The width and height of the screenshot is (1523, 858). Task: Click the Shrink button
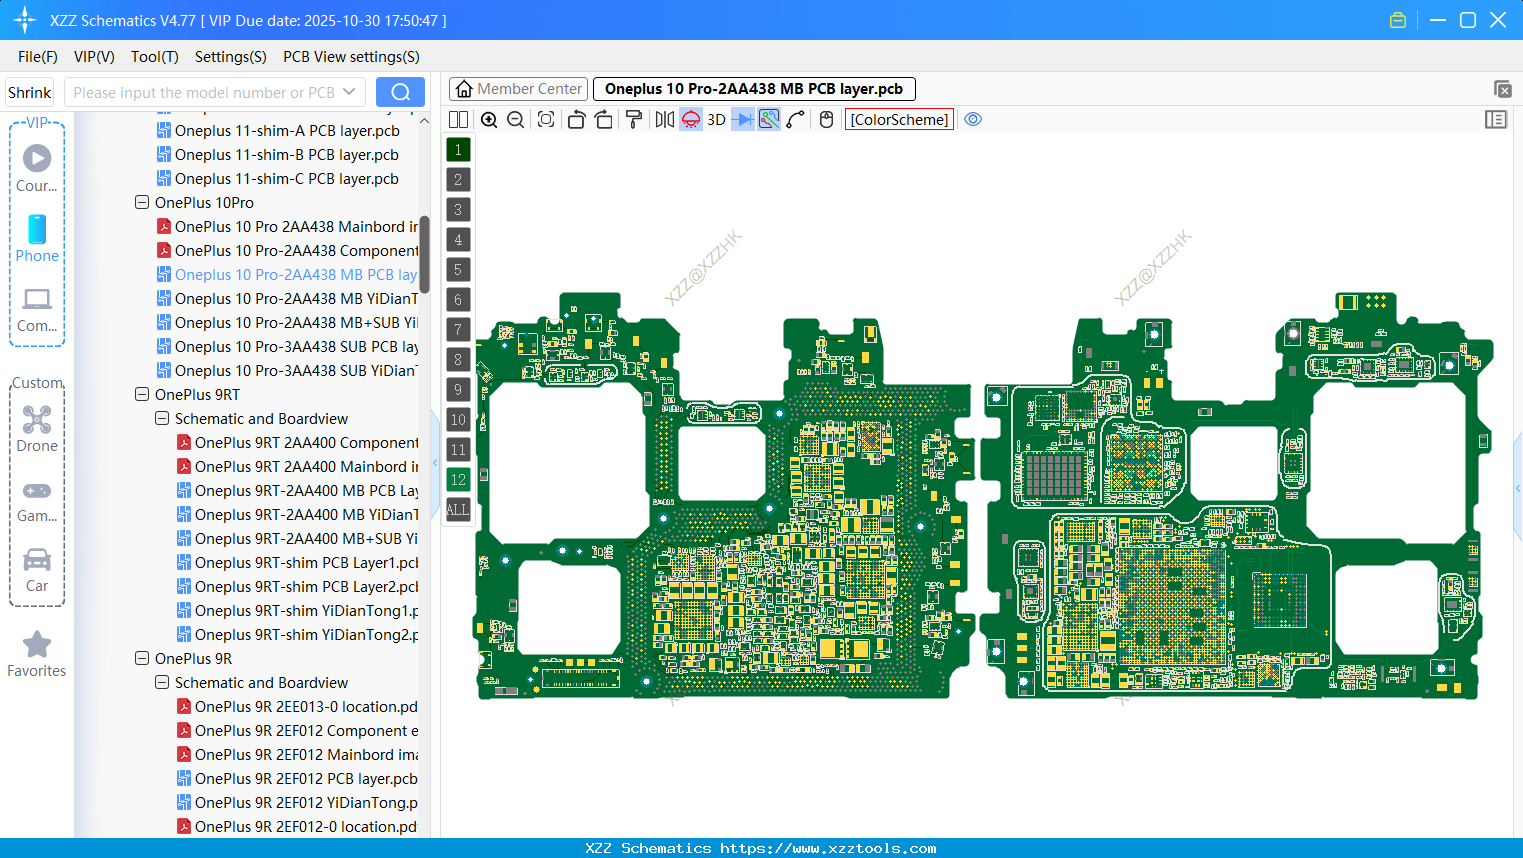tap(29, 91)
